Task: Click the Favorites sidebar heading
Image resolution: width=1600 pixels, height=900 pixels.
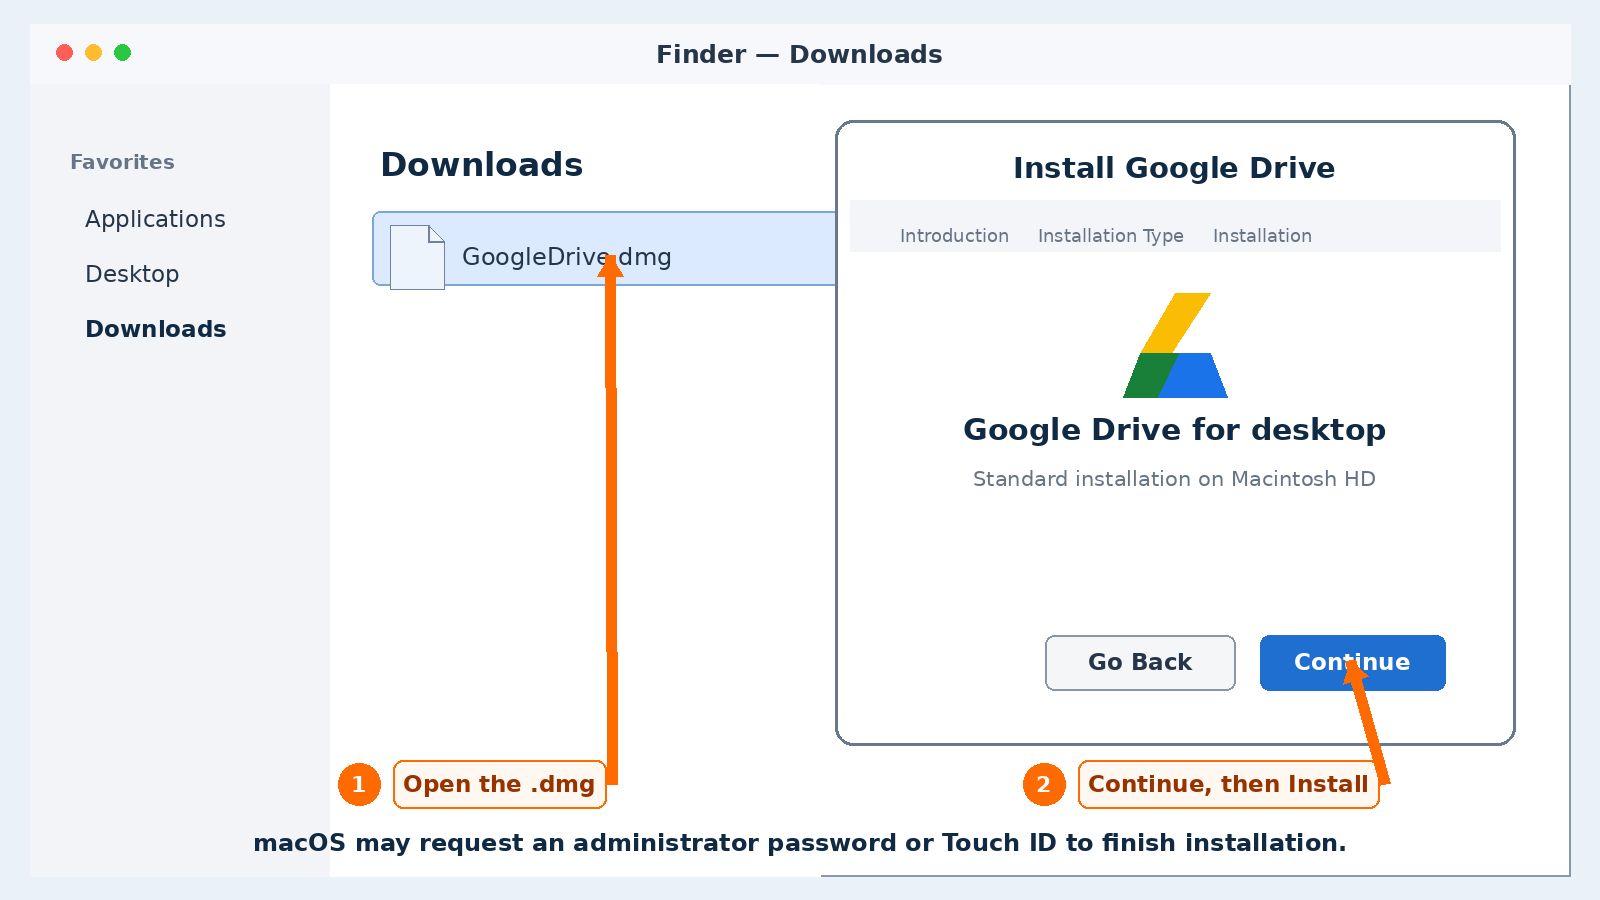Action: point(122,162)
